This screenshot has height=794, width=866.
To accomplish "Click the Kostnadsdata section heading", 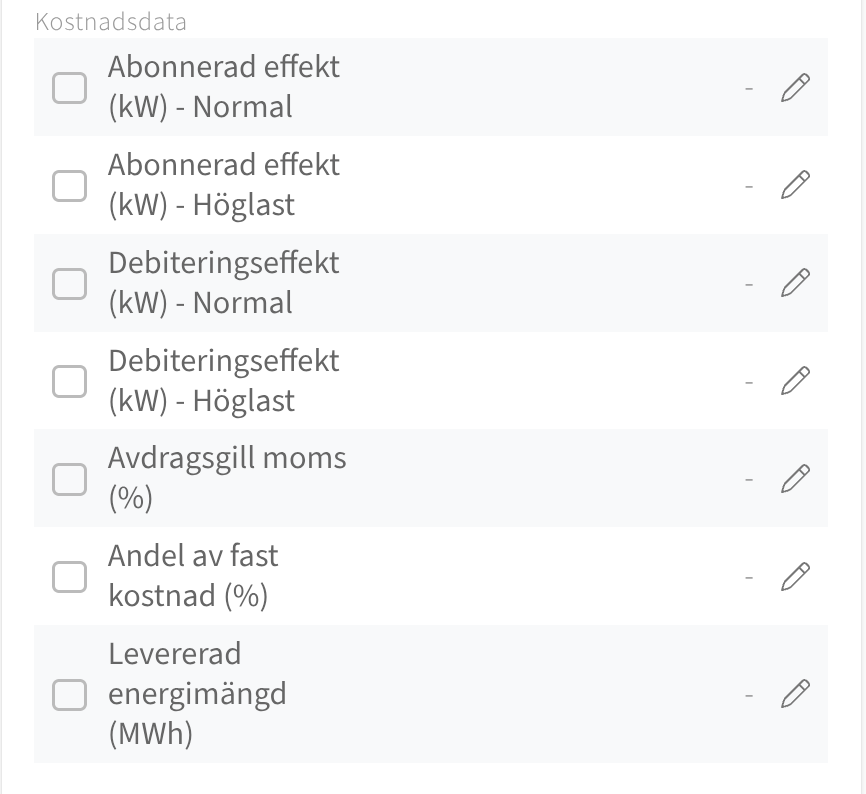I will pyautogui.click(x=111, y=22).
